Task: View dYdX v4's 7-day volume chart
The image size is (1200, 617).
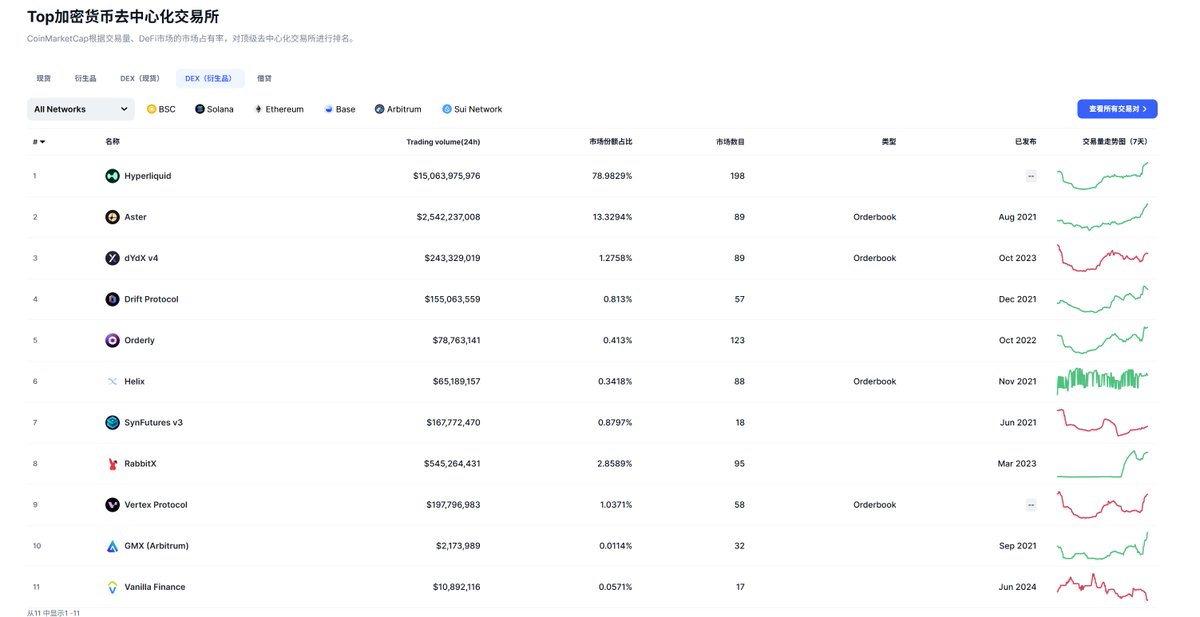Action: (1103, 258)
